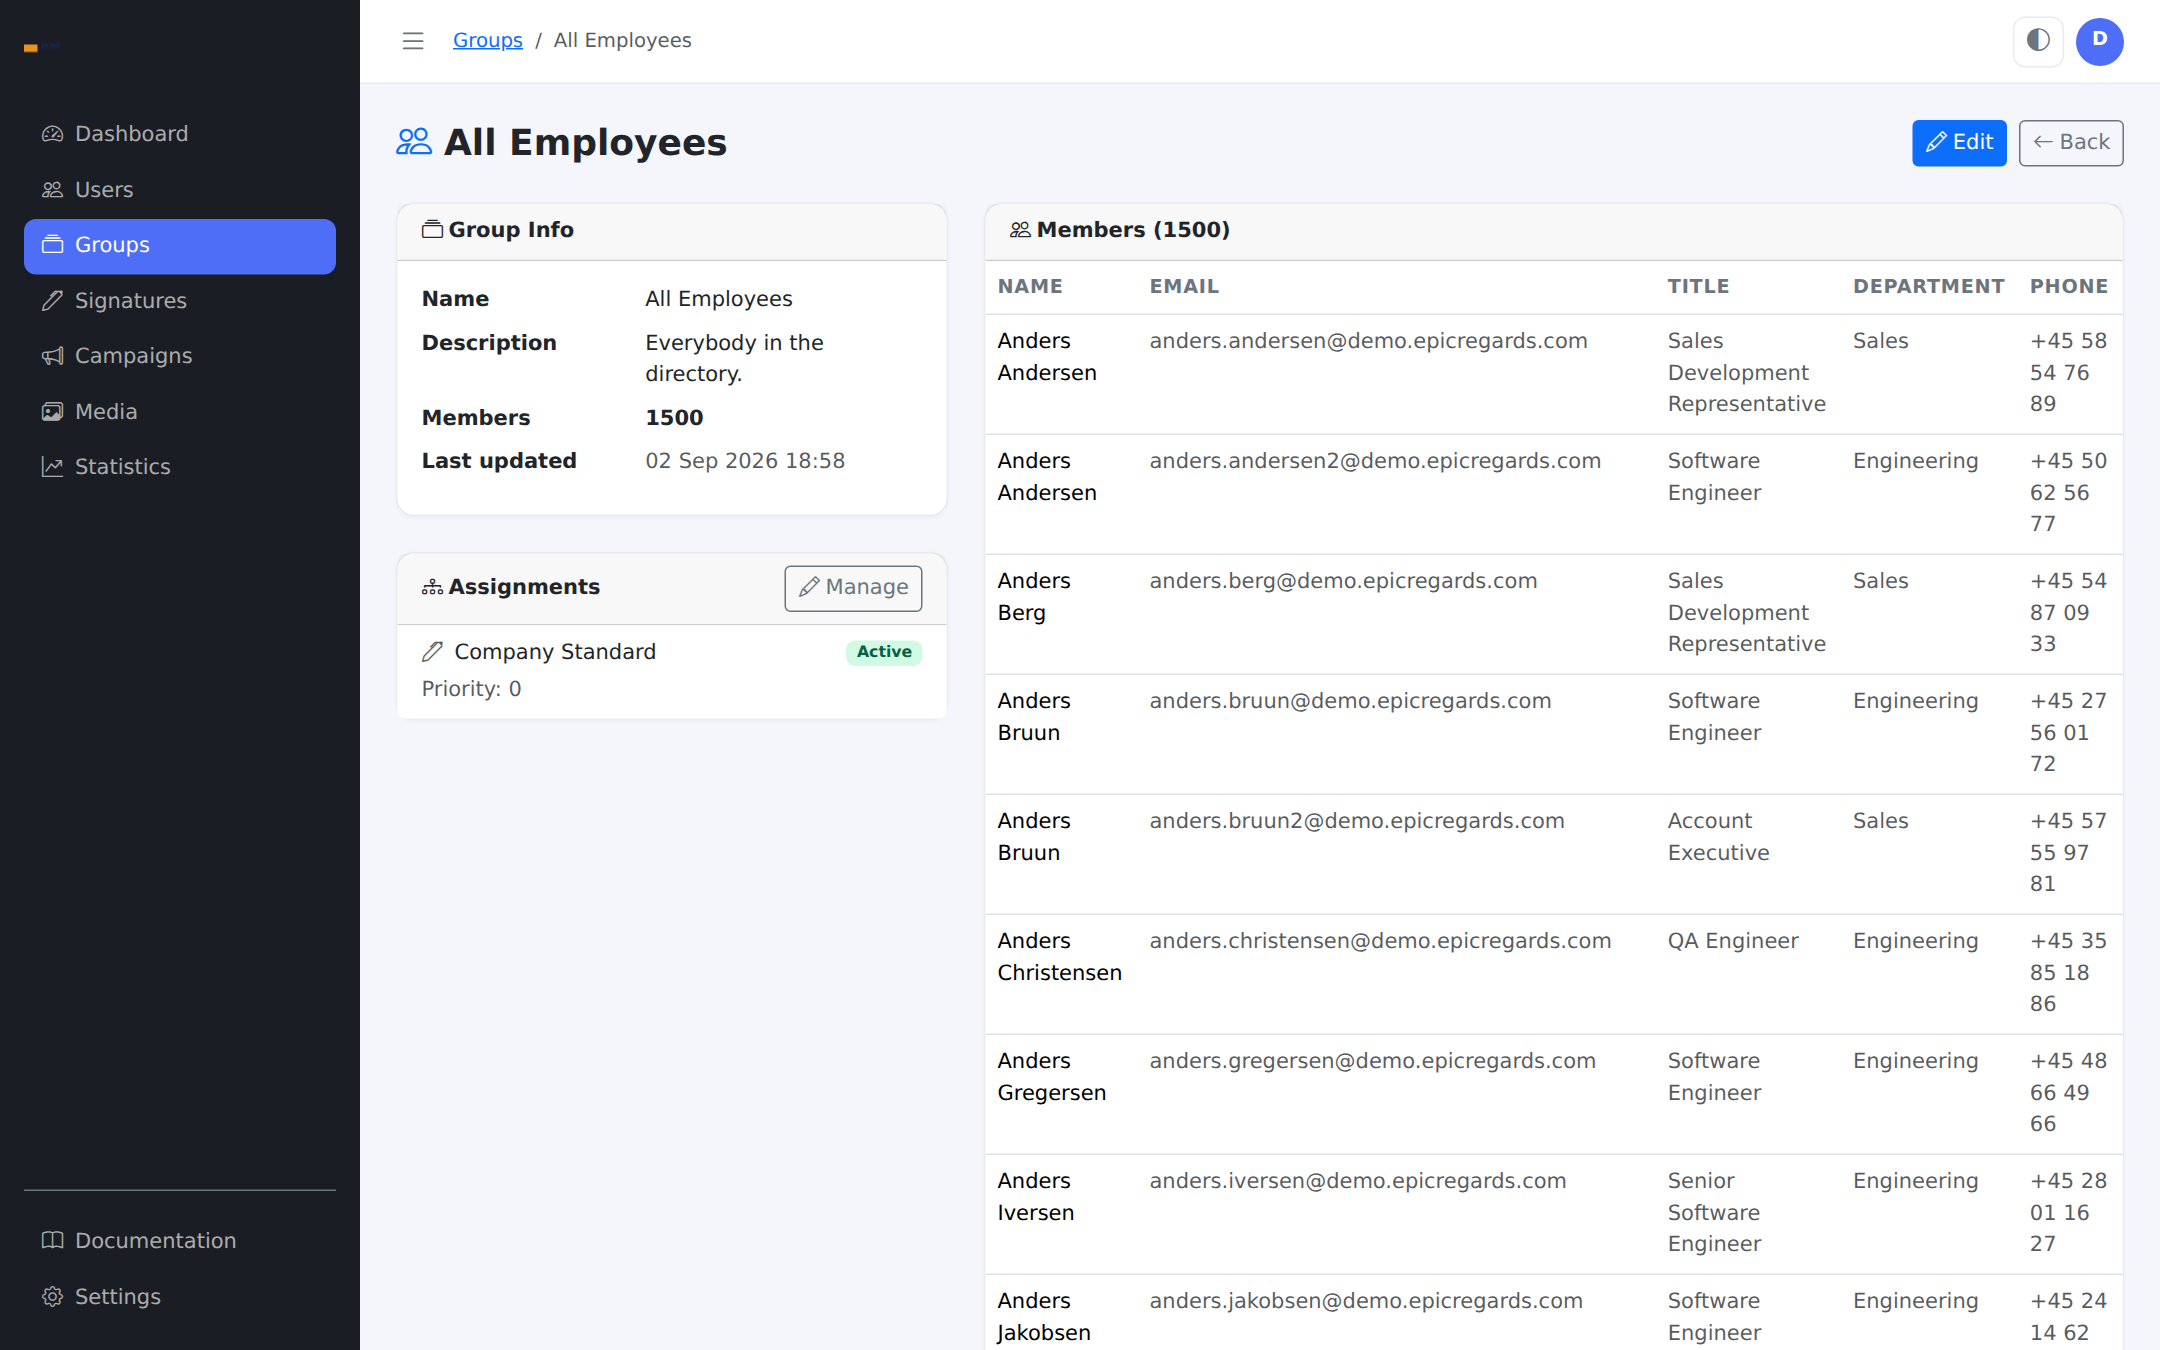
Task: Click the Users people icon in the sidebar
Action: (52, 190)
